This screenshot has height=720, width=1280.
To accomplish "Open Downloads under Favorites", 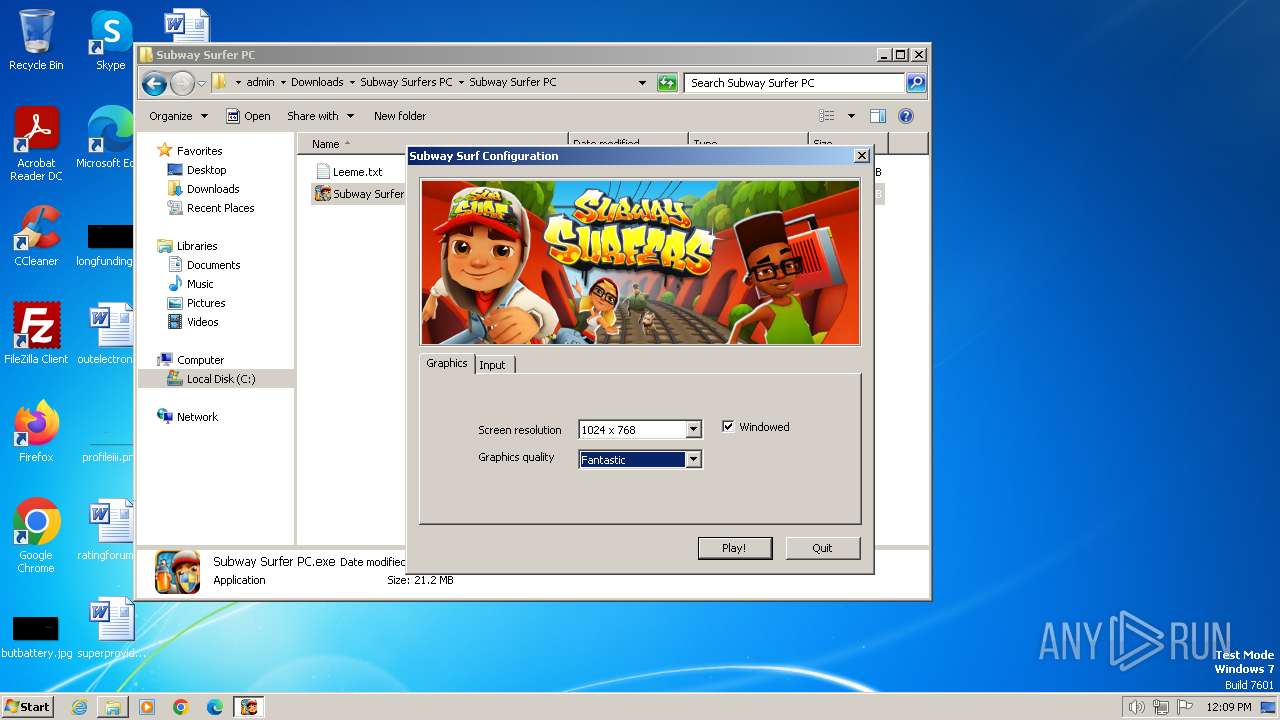I will click(x=213, y=189).
